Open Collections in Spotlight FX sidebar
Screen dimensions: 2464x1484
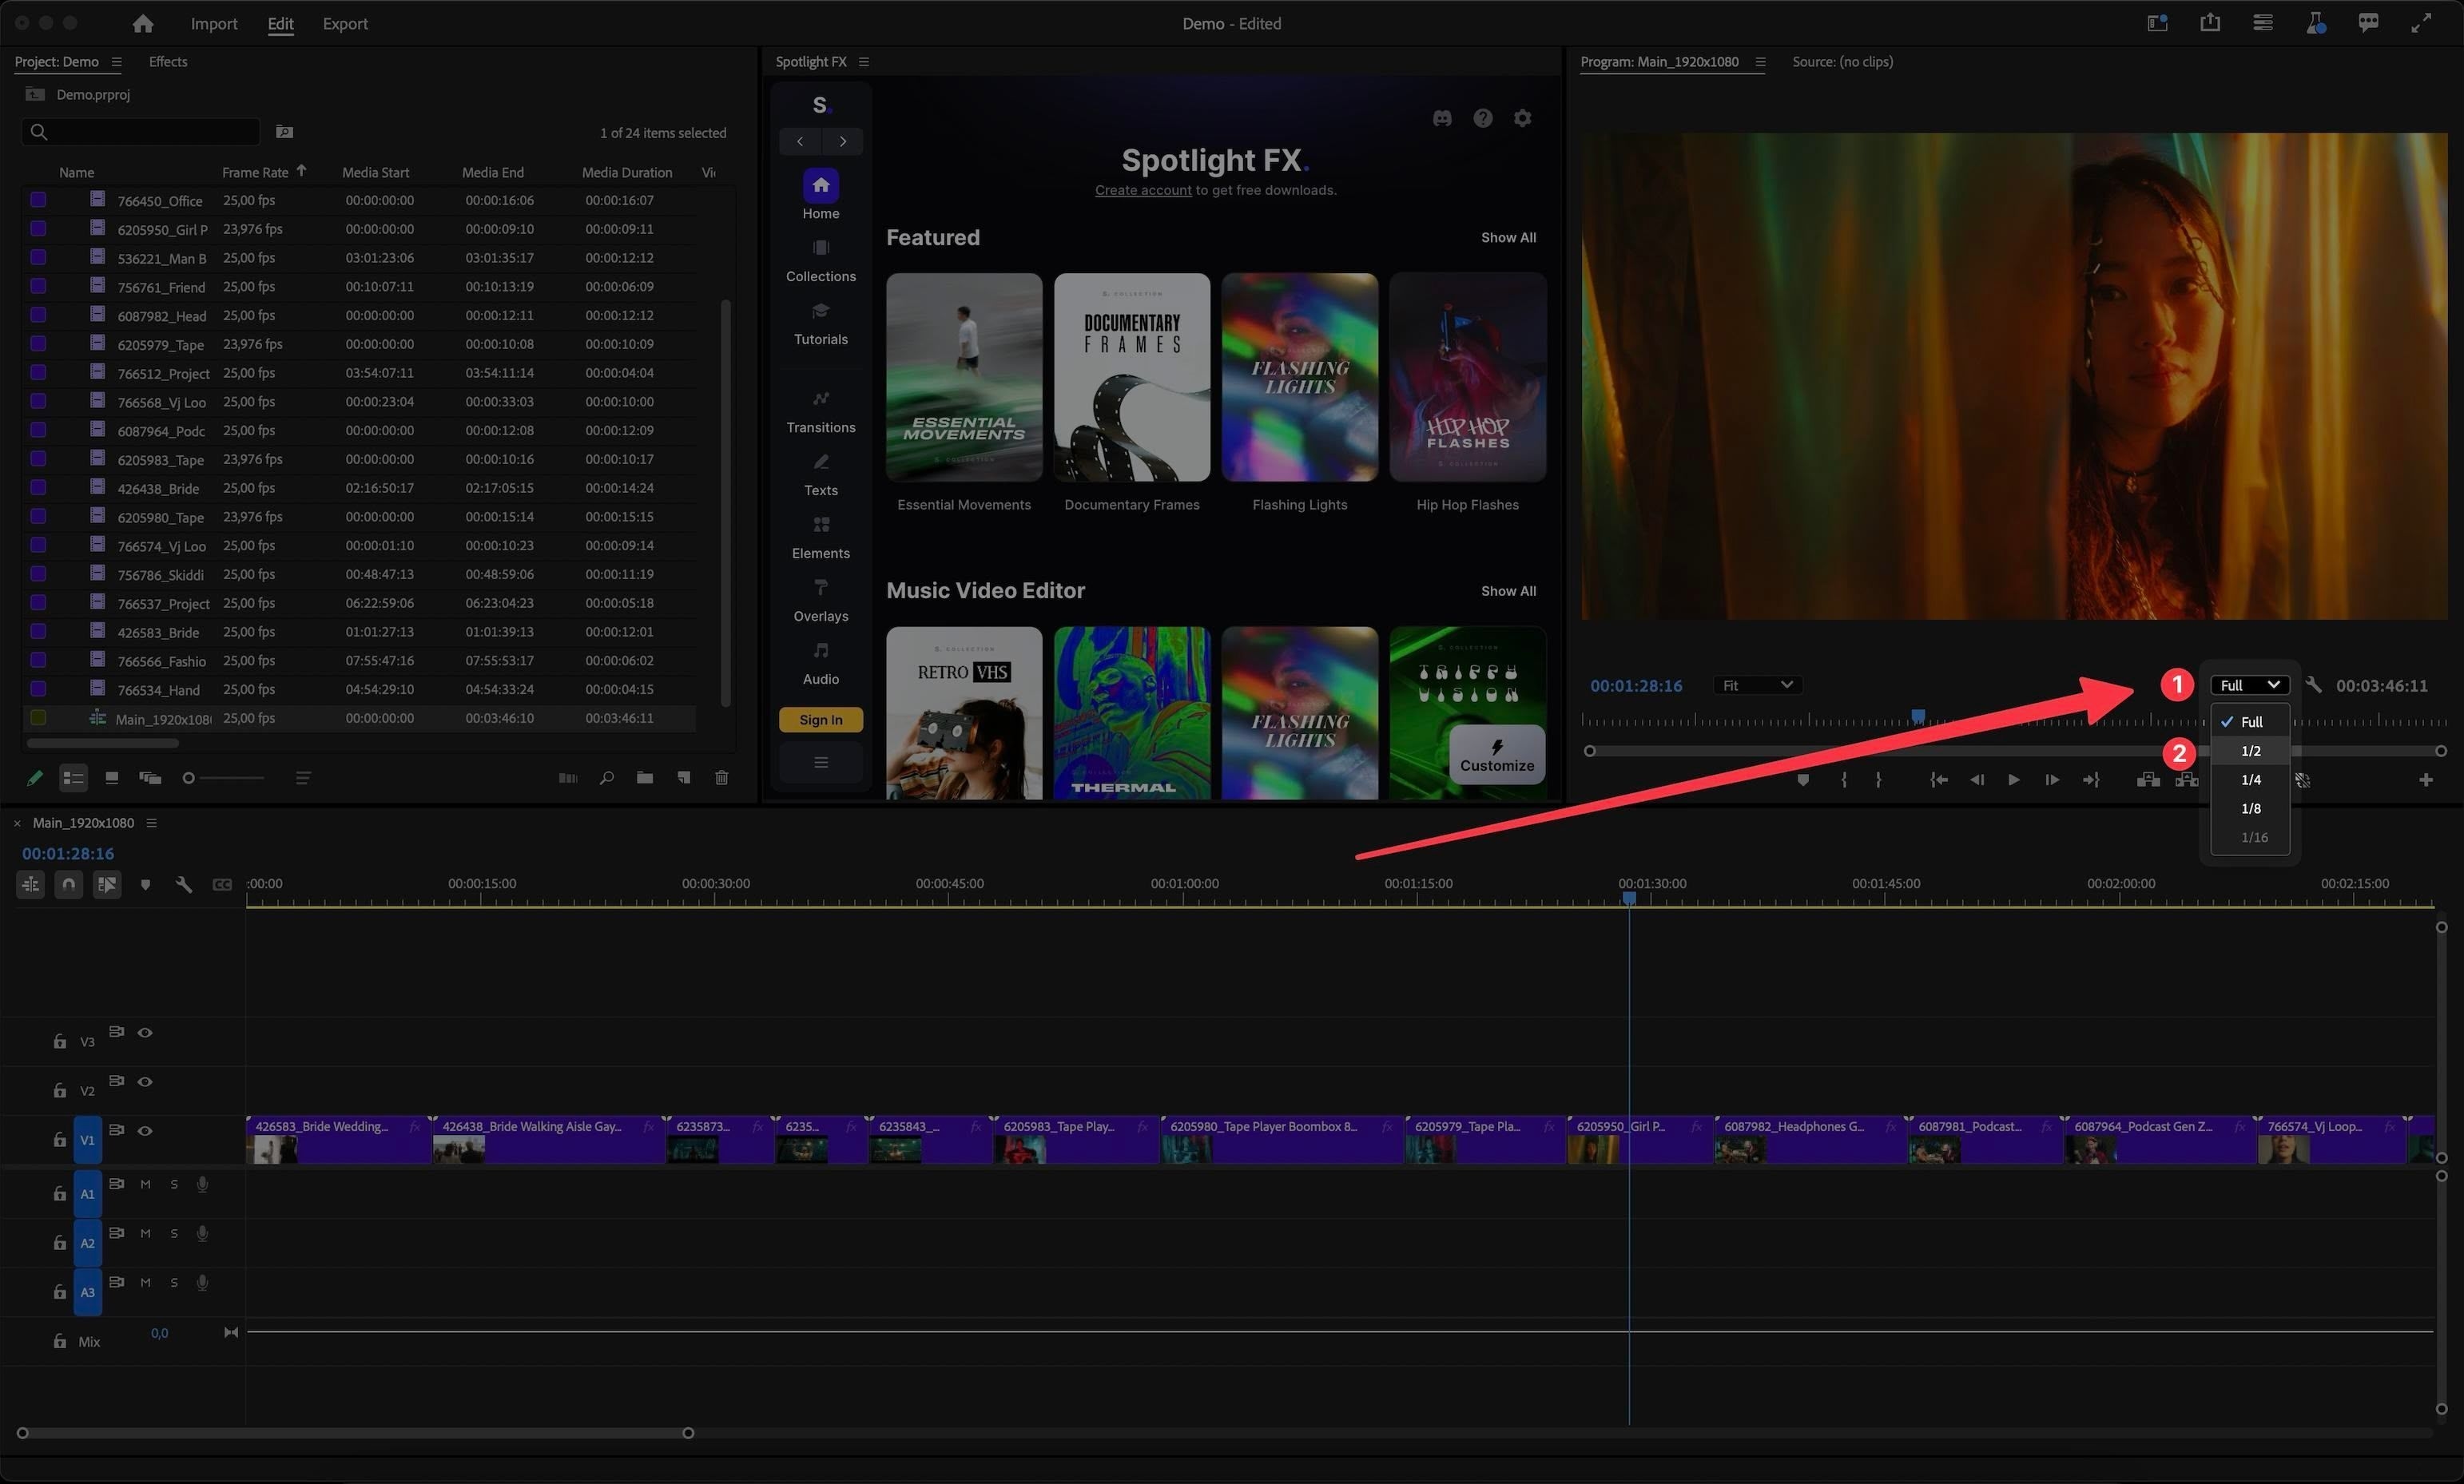tap(820, 260)
